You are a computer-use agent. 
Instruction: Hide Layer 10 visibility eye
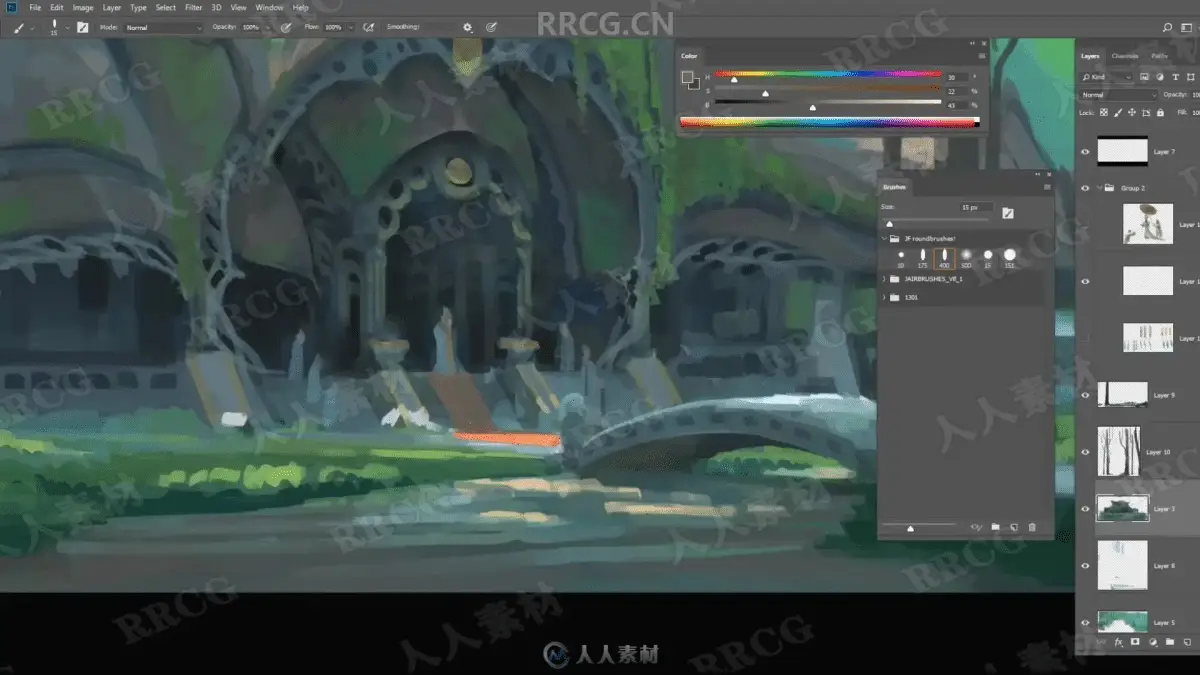(1086, 452)
